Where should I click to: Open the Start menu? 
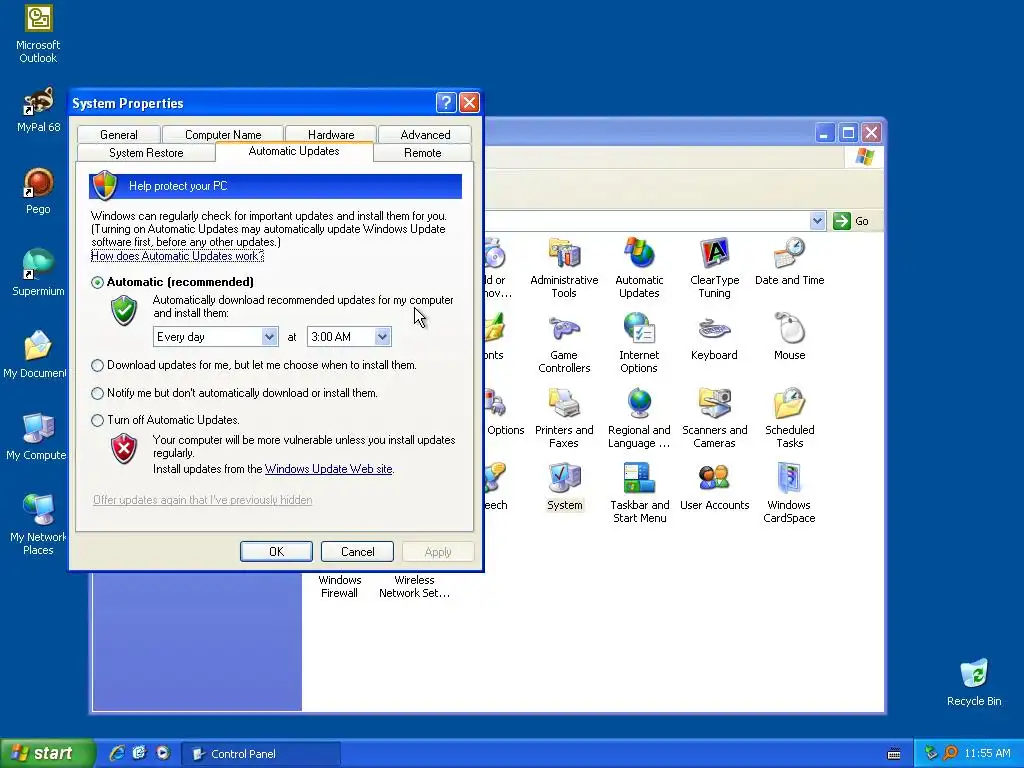point(47,754)
